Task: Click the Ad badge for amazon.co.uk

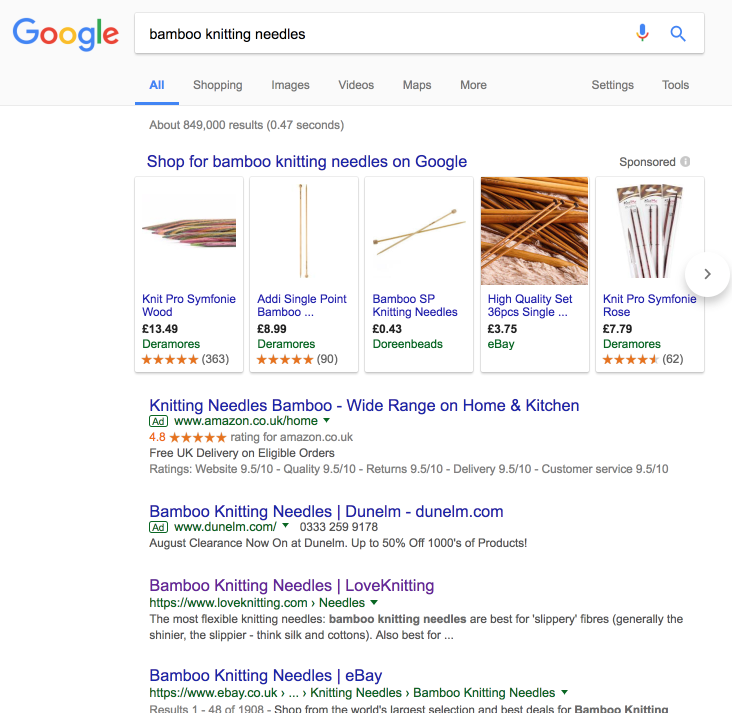Action: 159,421
